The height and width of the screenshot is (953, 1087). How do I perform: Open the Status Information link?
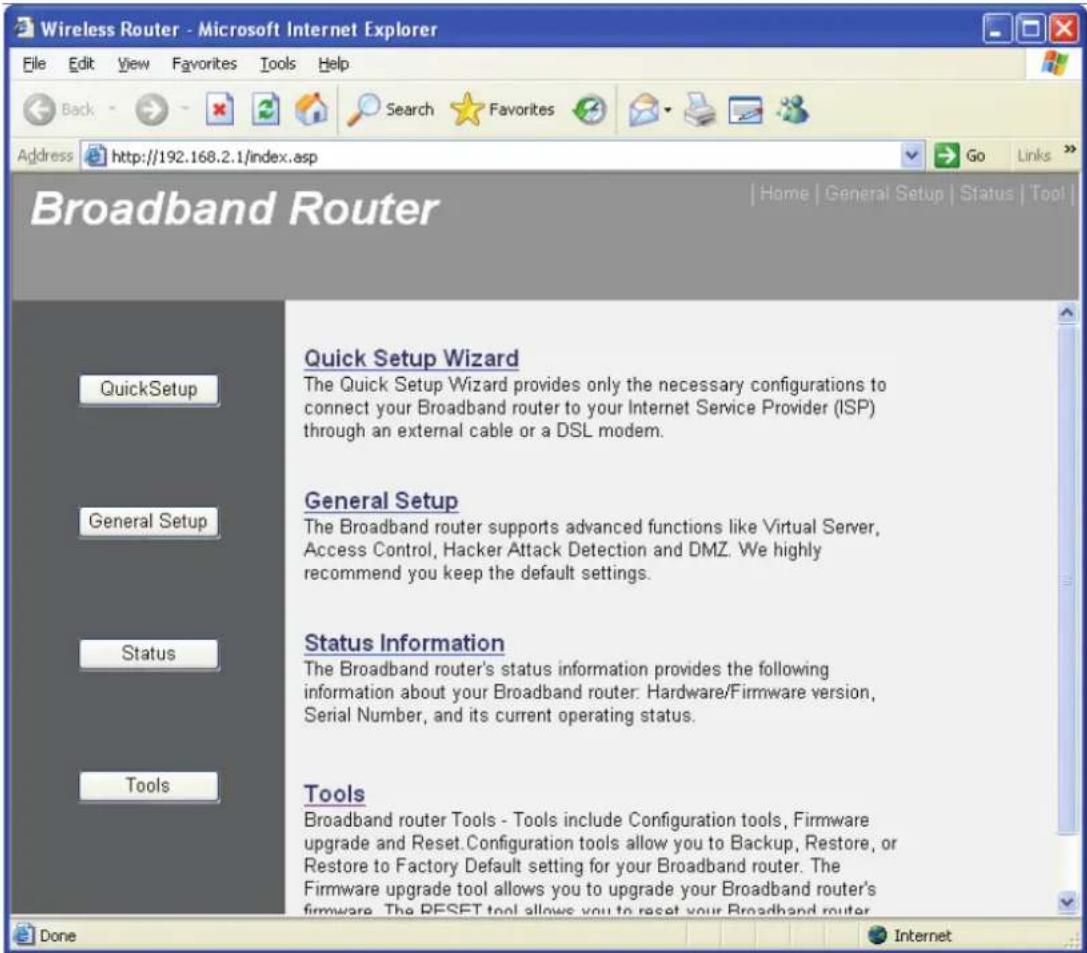click(404, 643)
